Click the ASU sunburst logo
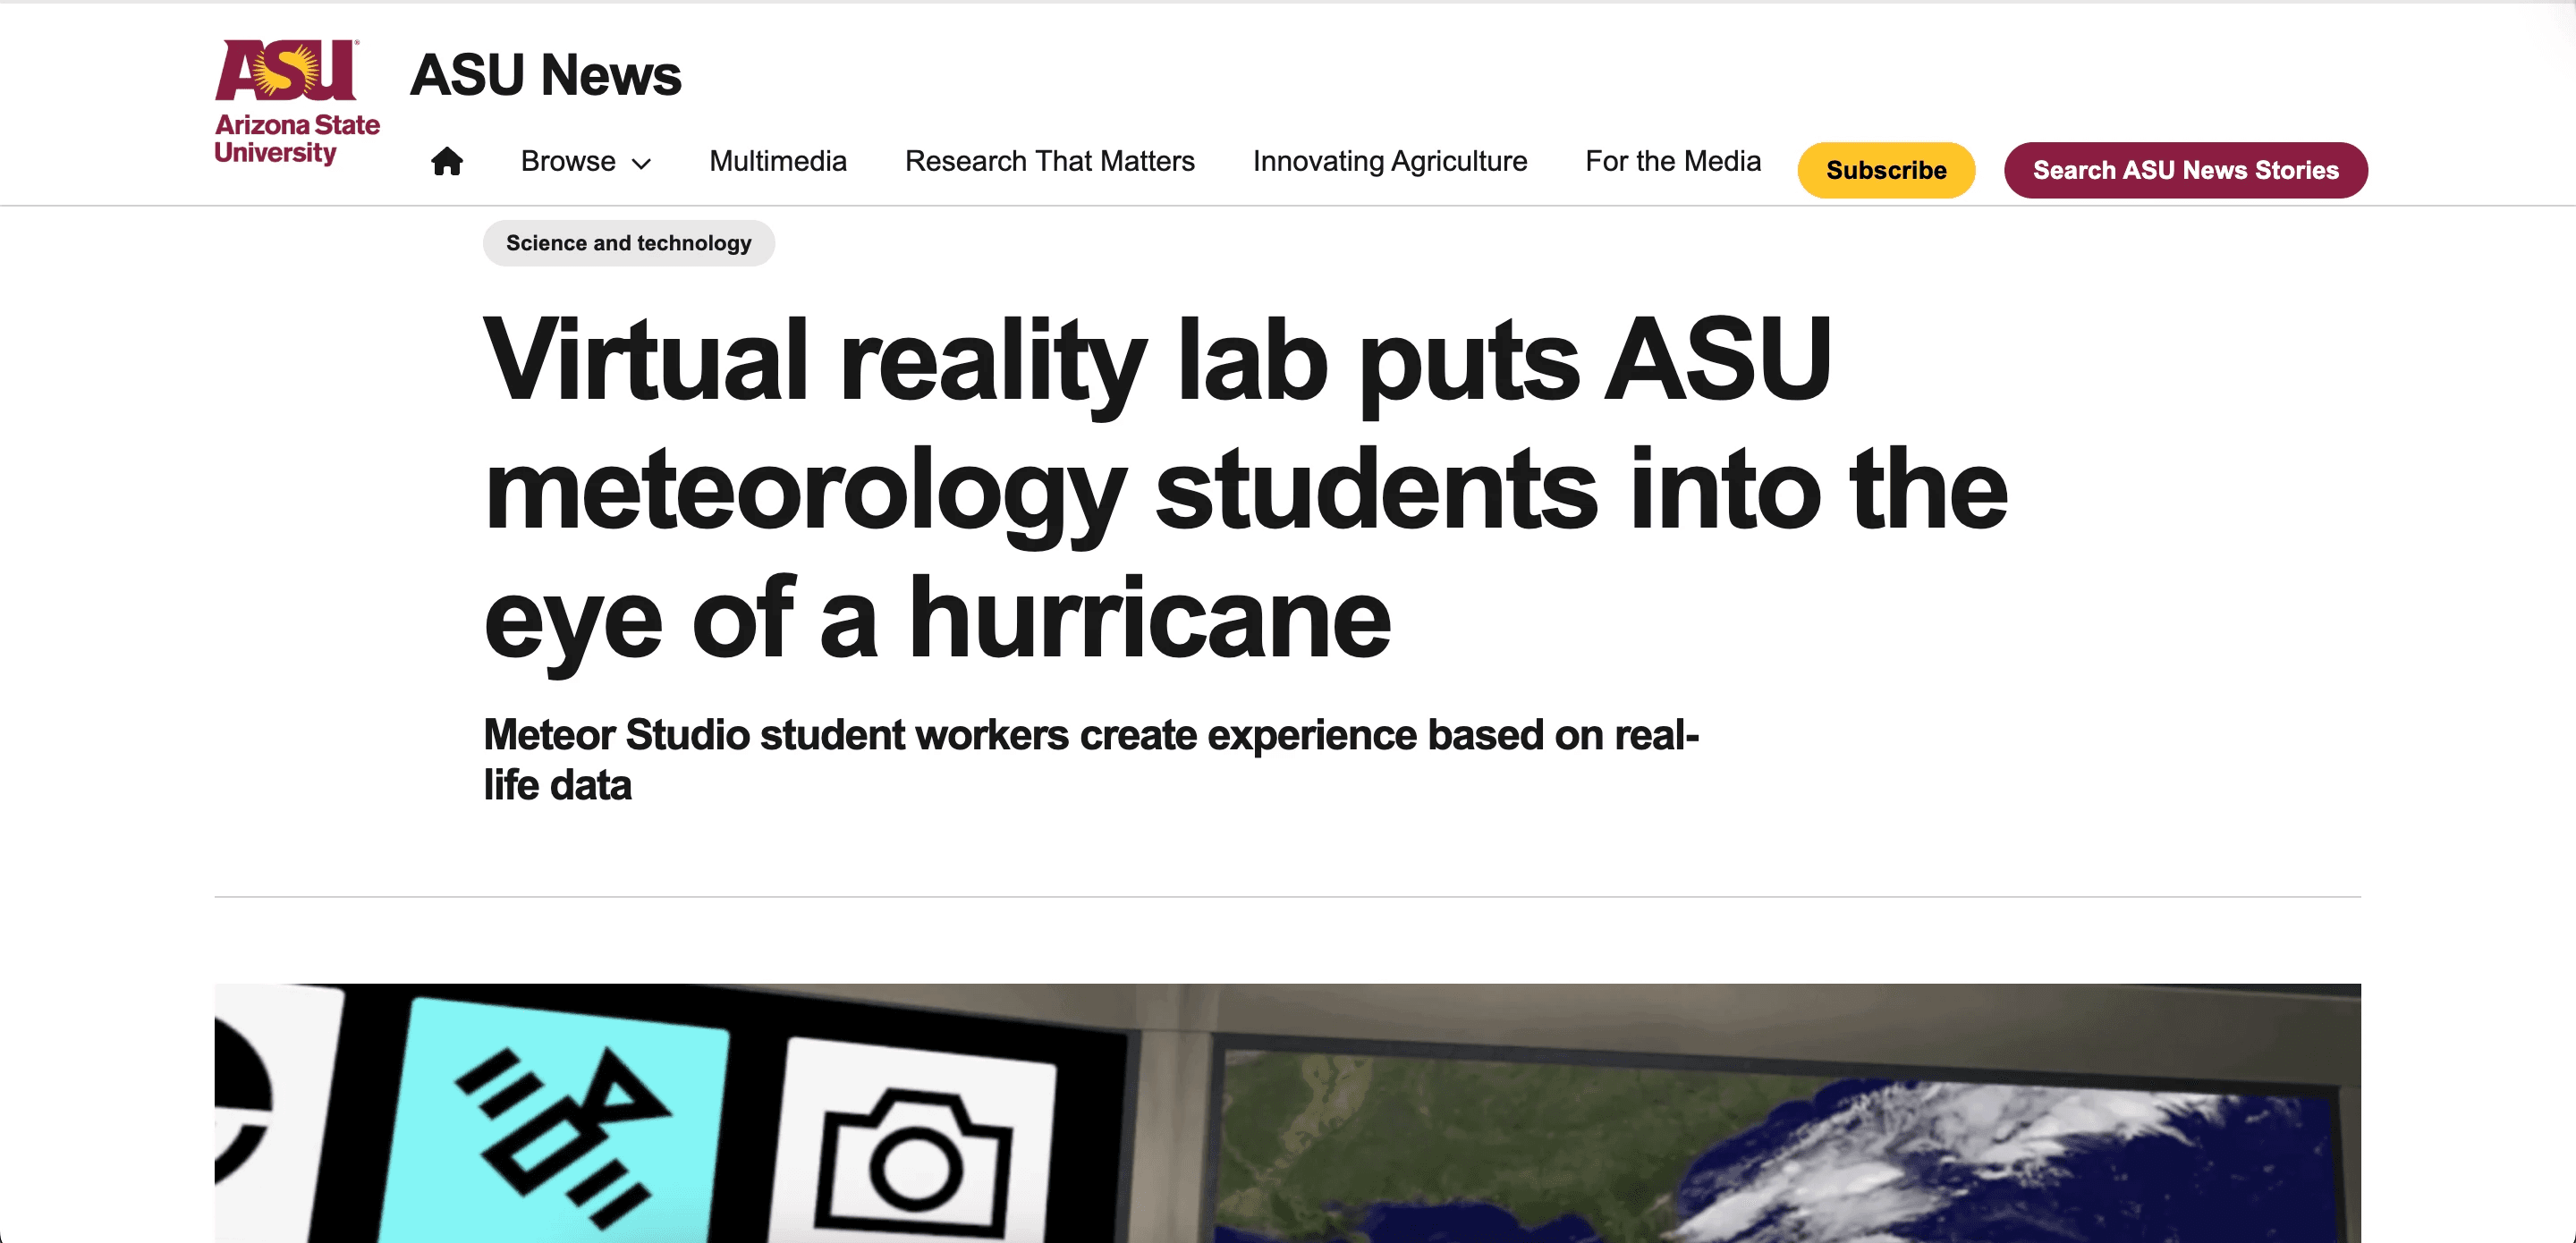 pos(286,70)
